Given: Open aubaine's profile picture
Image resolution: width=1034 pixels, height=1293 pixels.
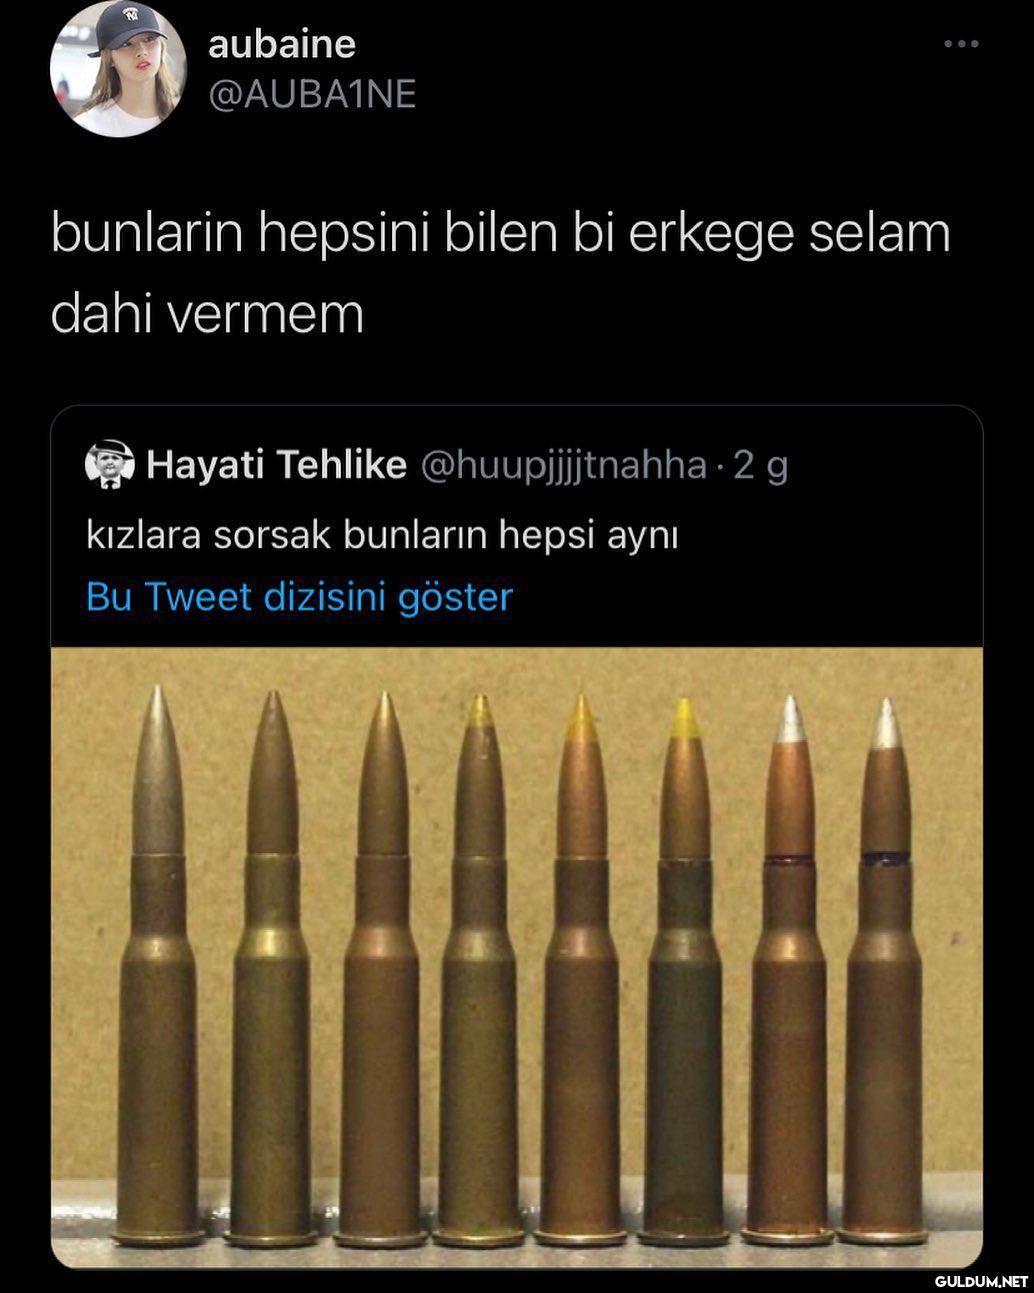Looking at the screenshot, I should (x=118, y=69).
